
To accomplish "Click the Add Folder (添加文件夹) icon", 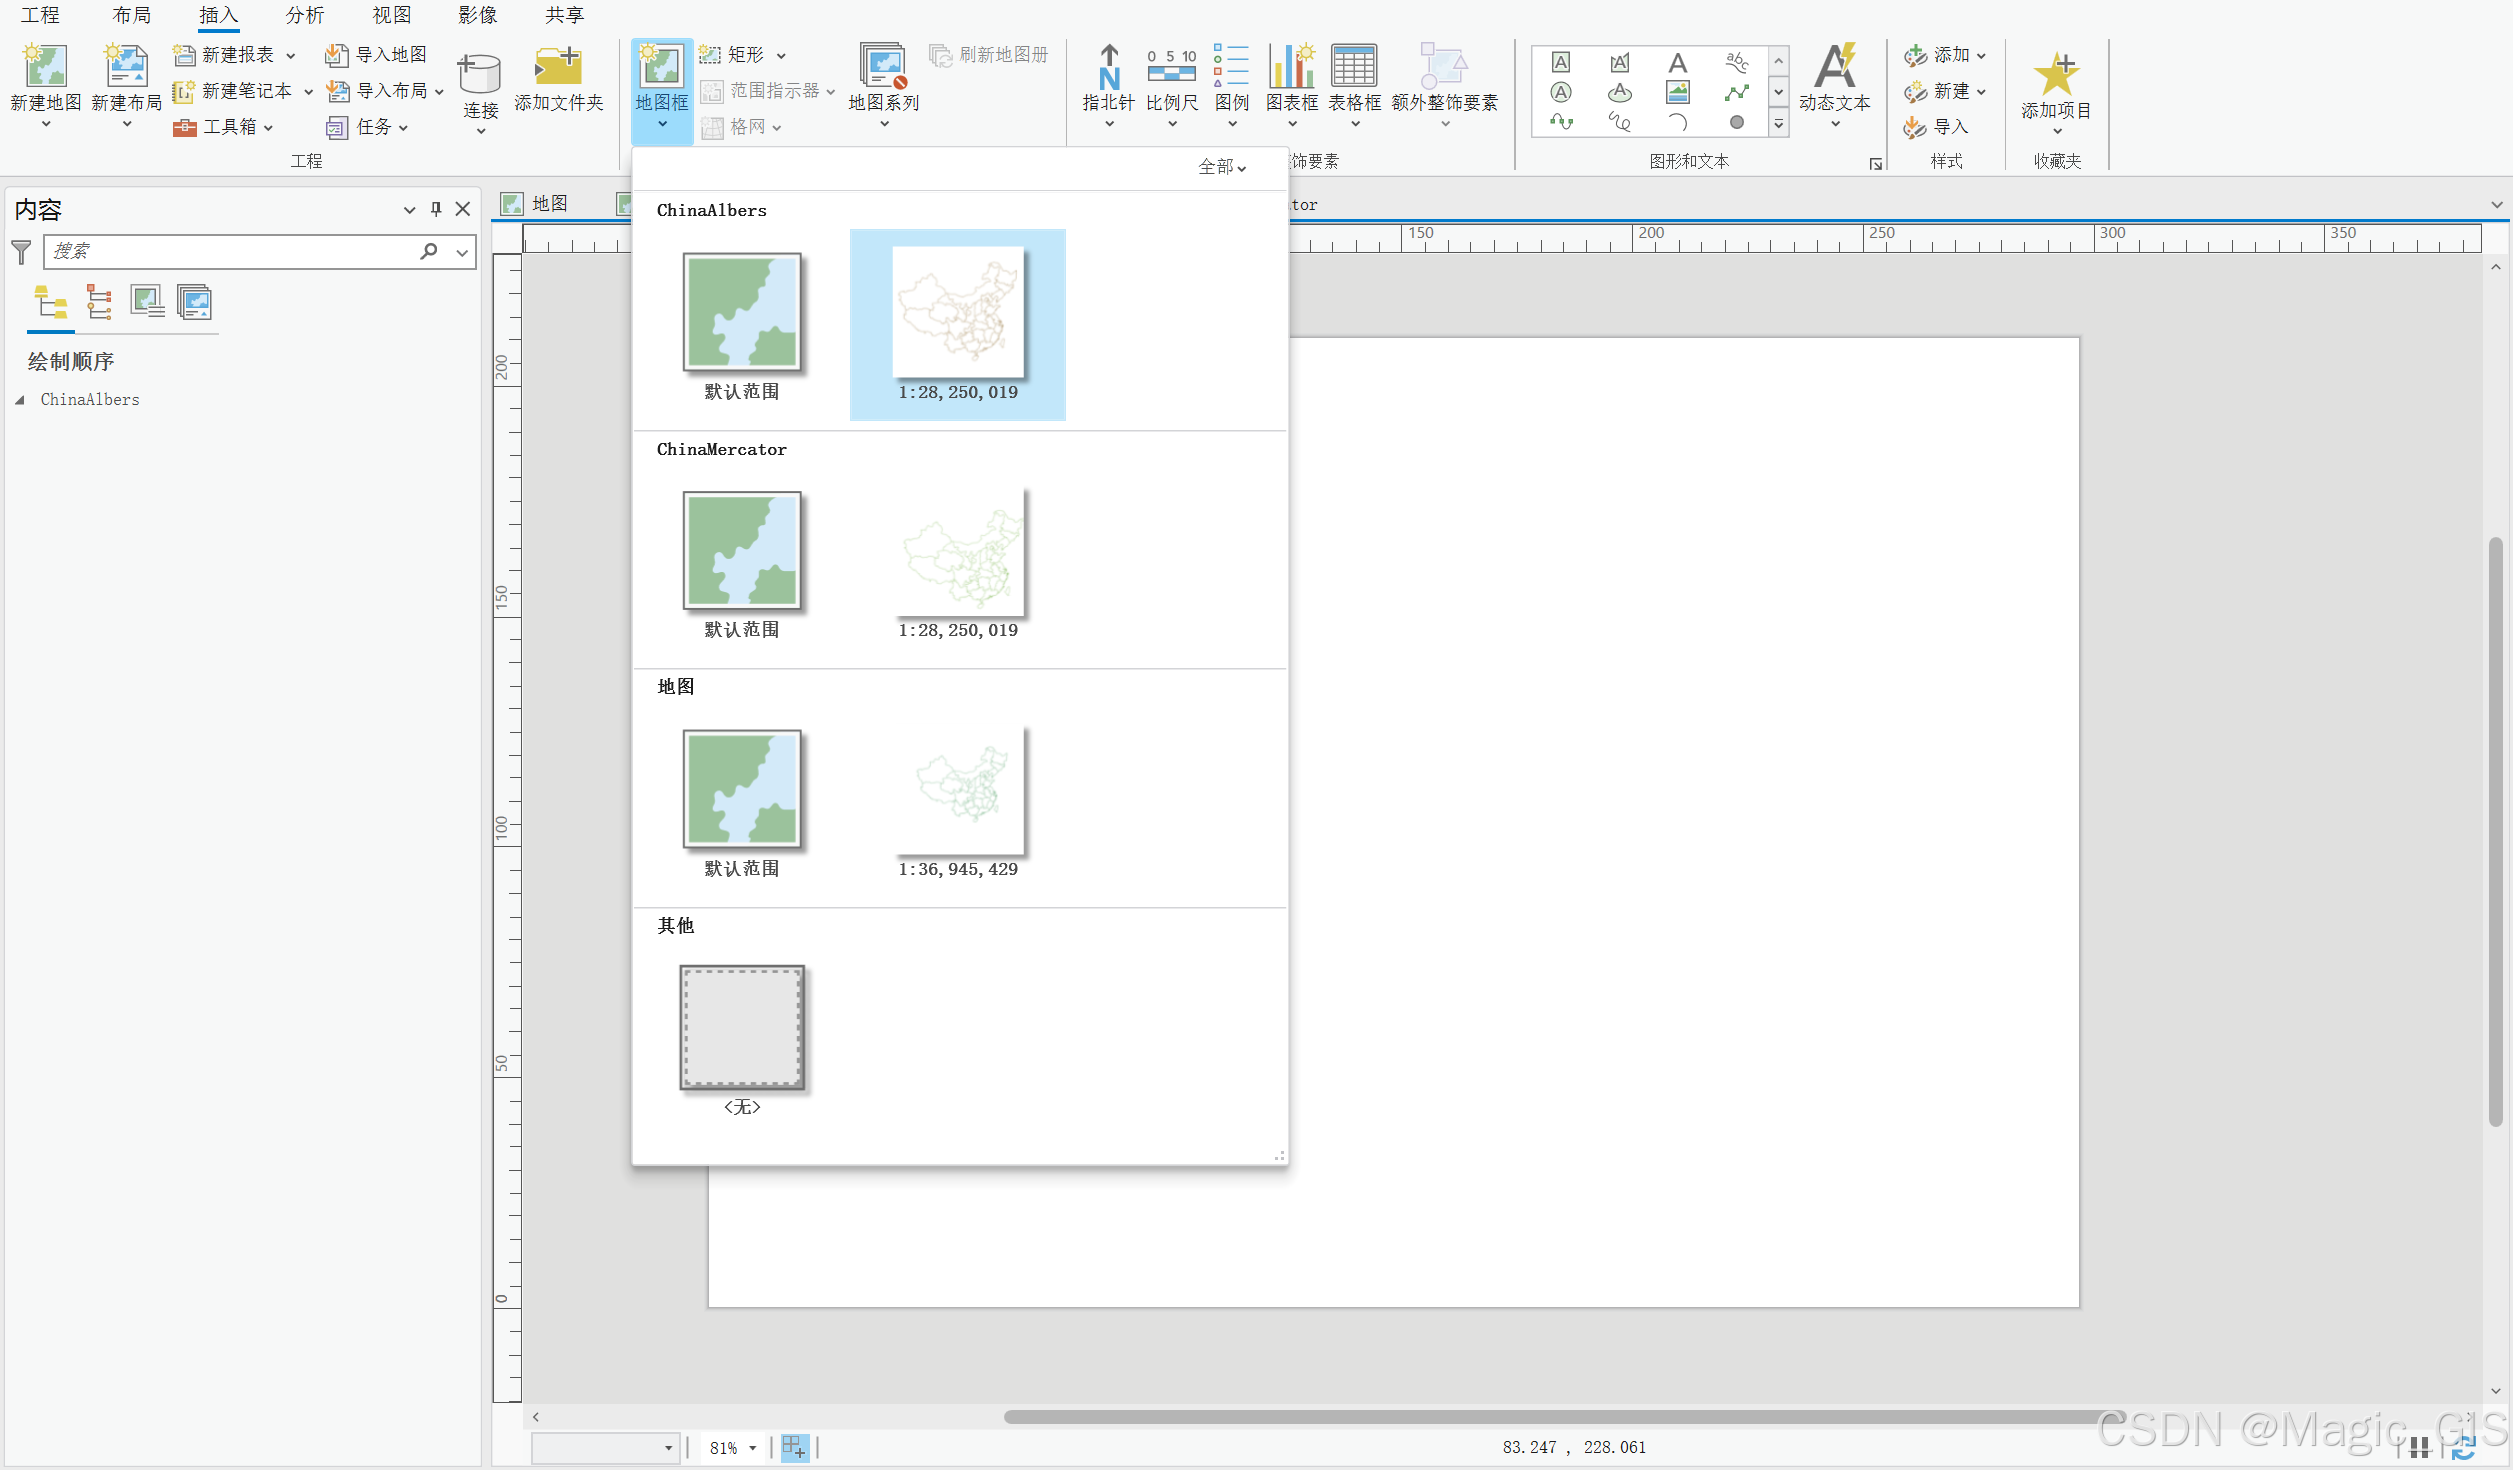I will pos(558,68).
